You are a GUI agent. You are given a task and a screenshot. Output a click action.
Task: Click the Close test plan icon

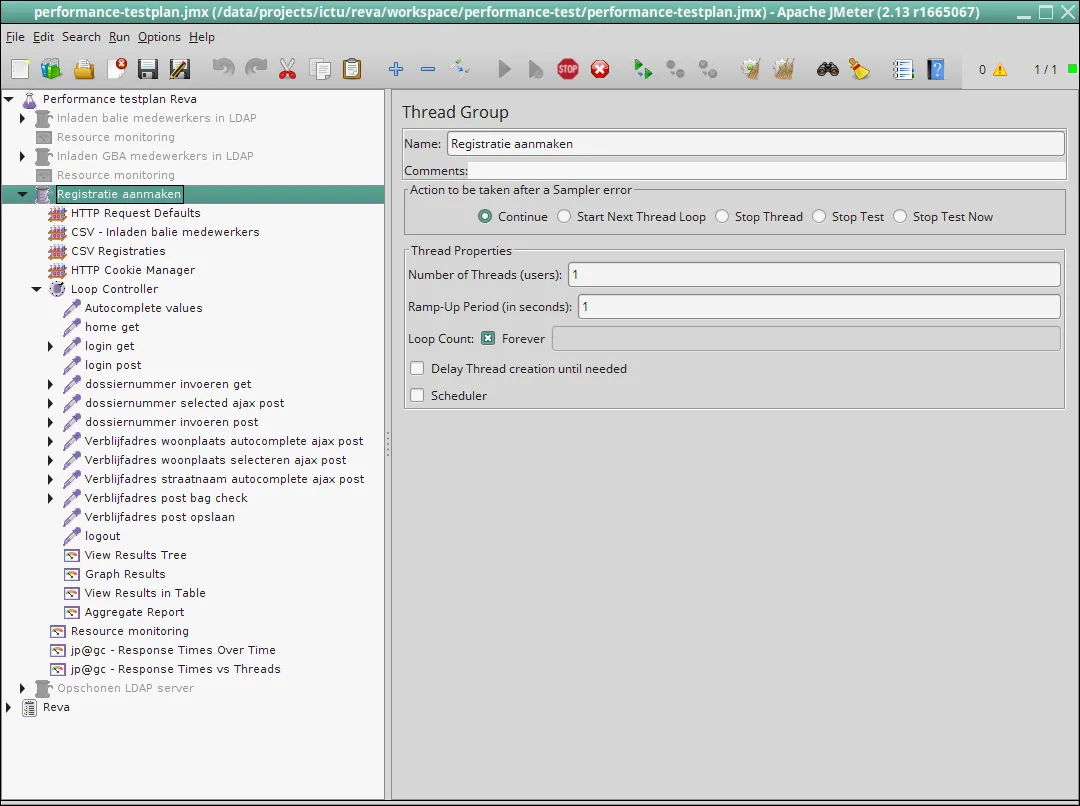pos(117,69)
